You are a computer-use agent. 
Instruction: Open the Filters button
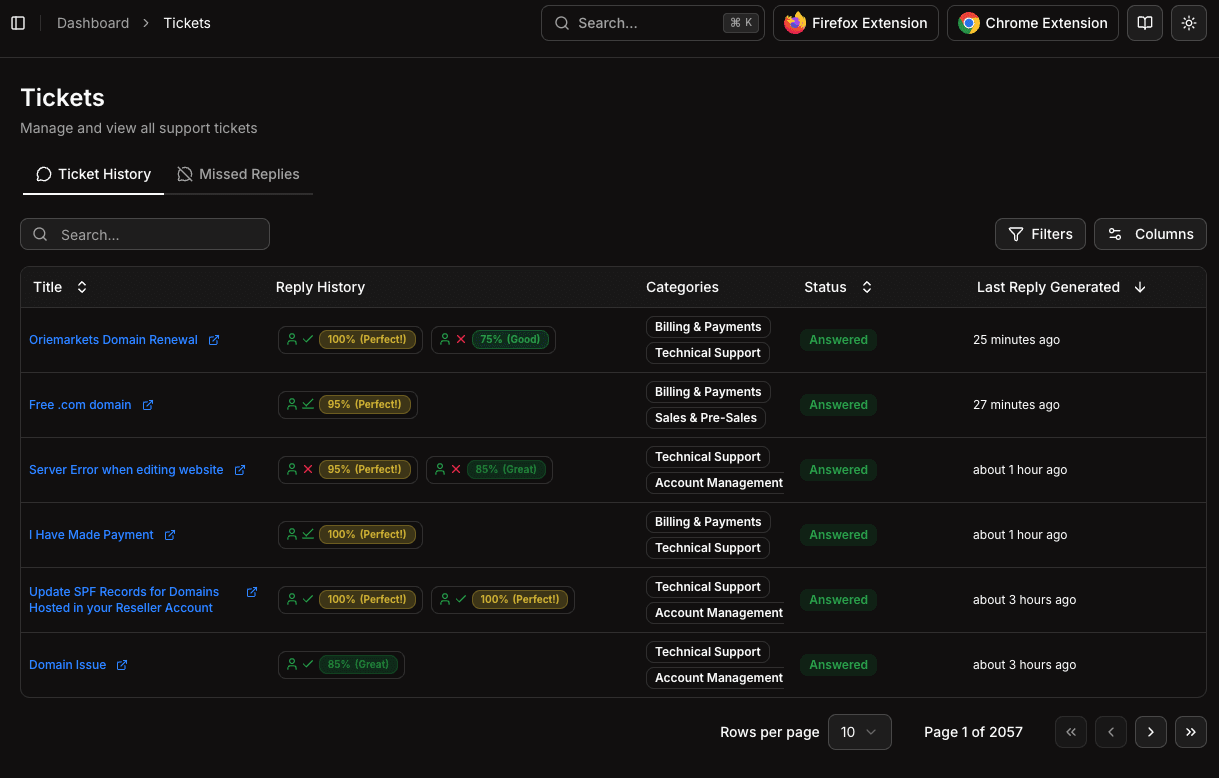pyautogui.click(x=1040, y=234)
